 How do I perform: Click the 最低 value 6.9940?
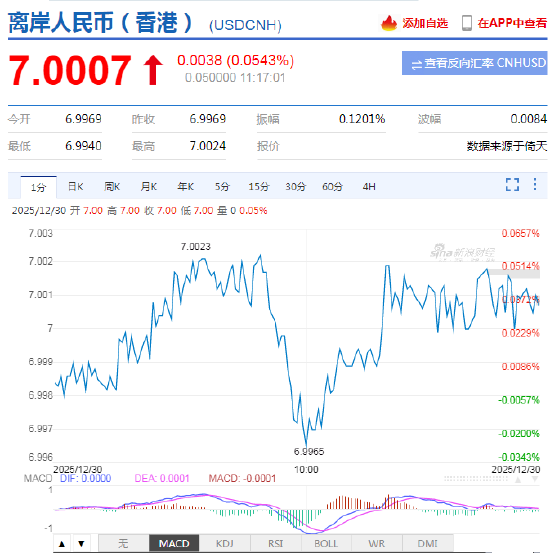point(83,146)
